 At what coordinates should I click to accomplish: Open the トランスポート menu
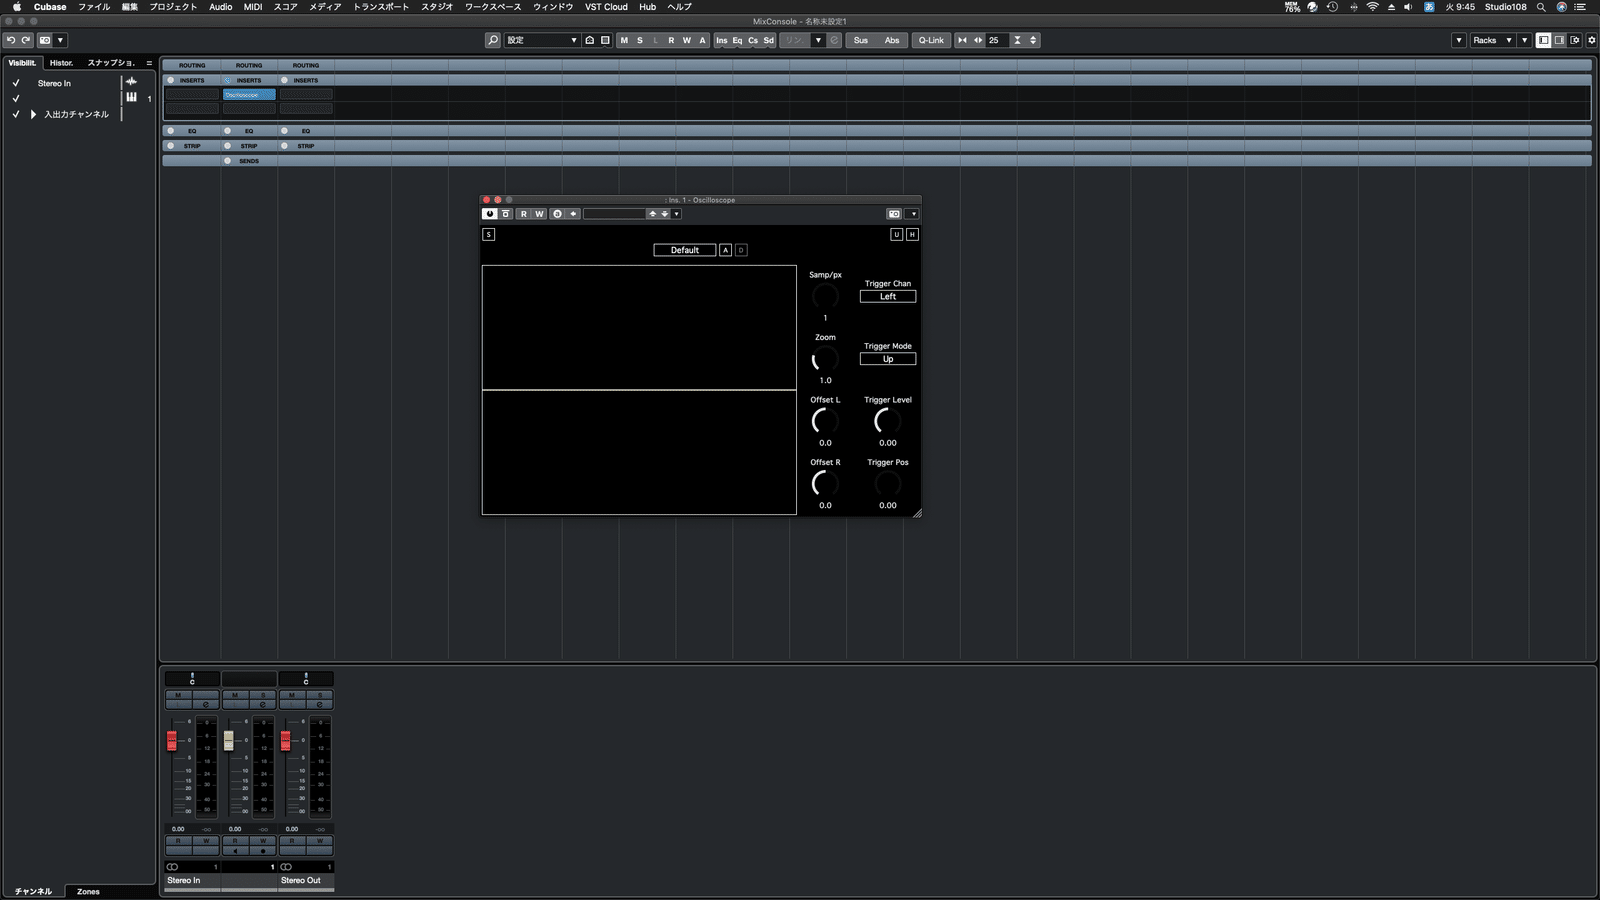[x=381, y=7]
